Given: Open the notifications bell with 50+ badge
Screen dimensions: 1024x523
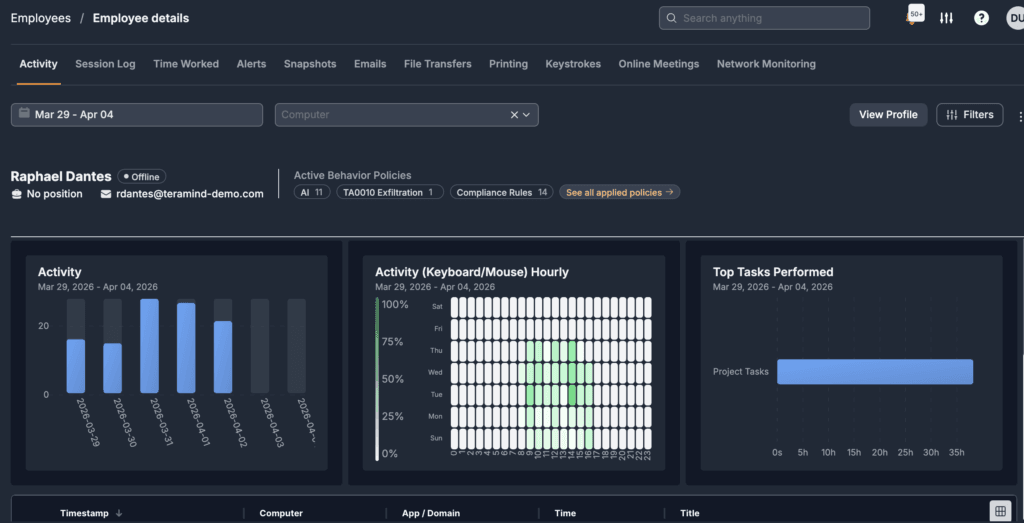Looking at the screenshot, I should [x=915, y=16].
